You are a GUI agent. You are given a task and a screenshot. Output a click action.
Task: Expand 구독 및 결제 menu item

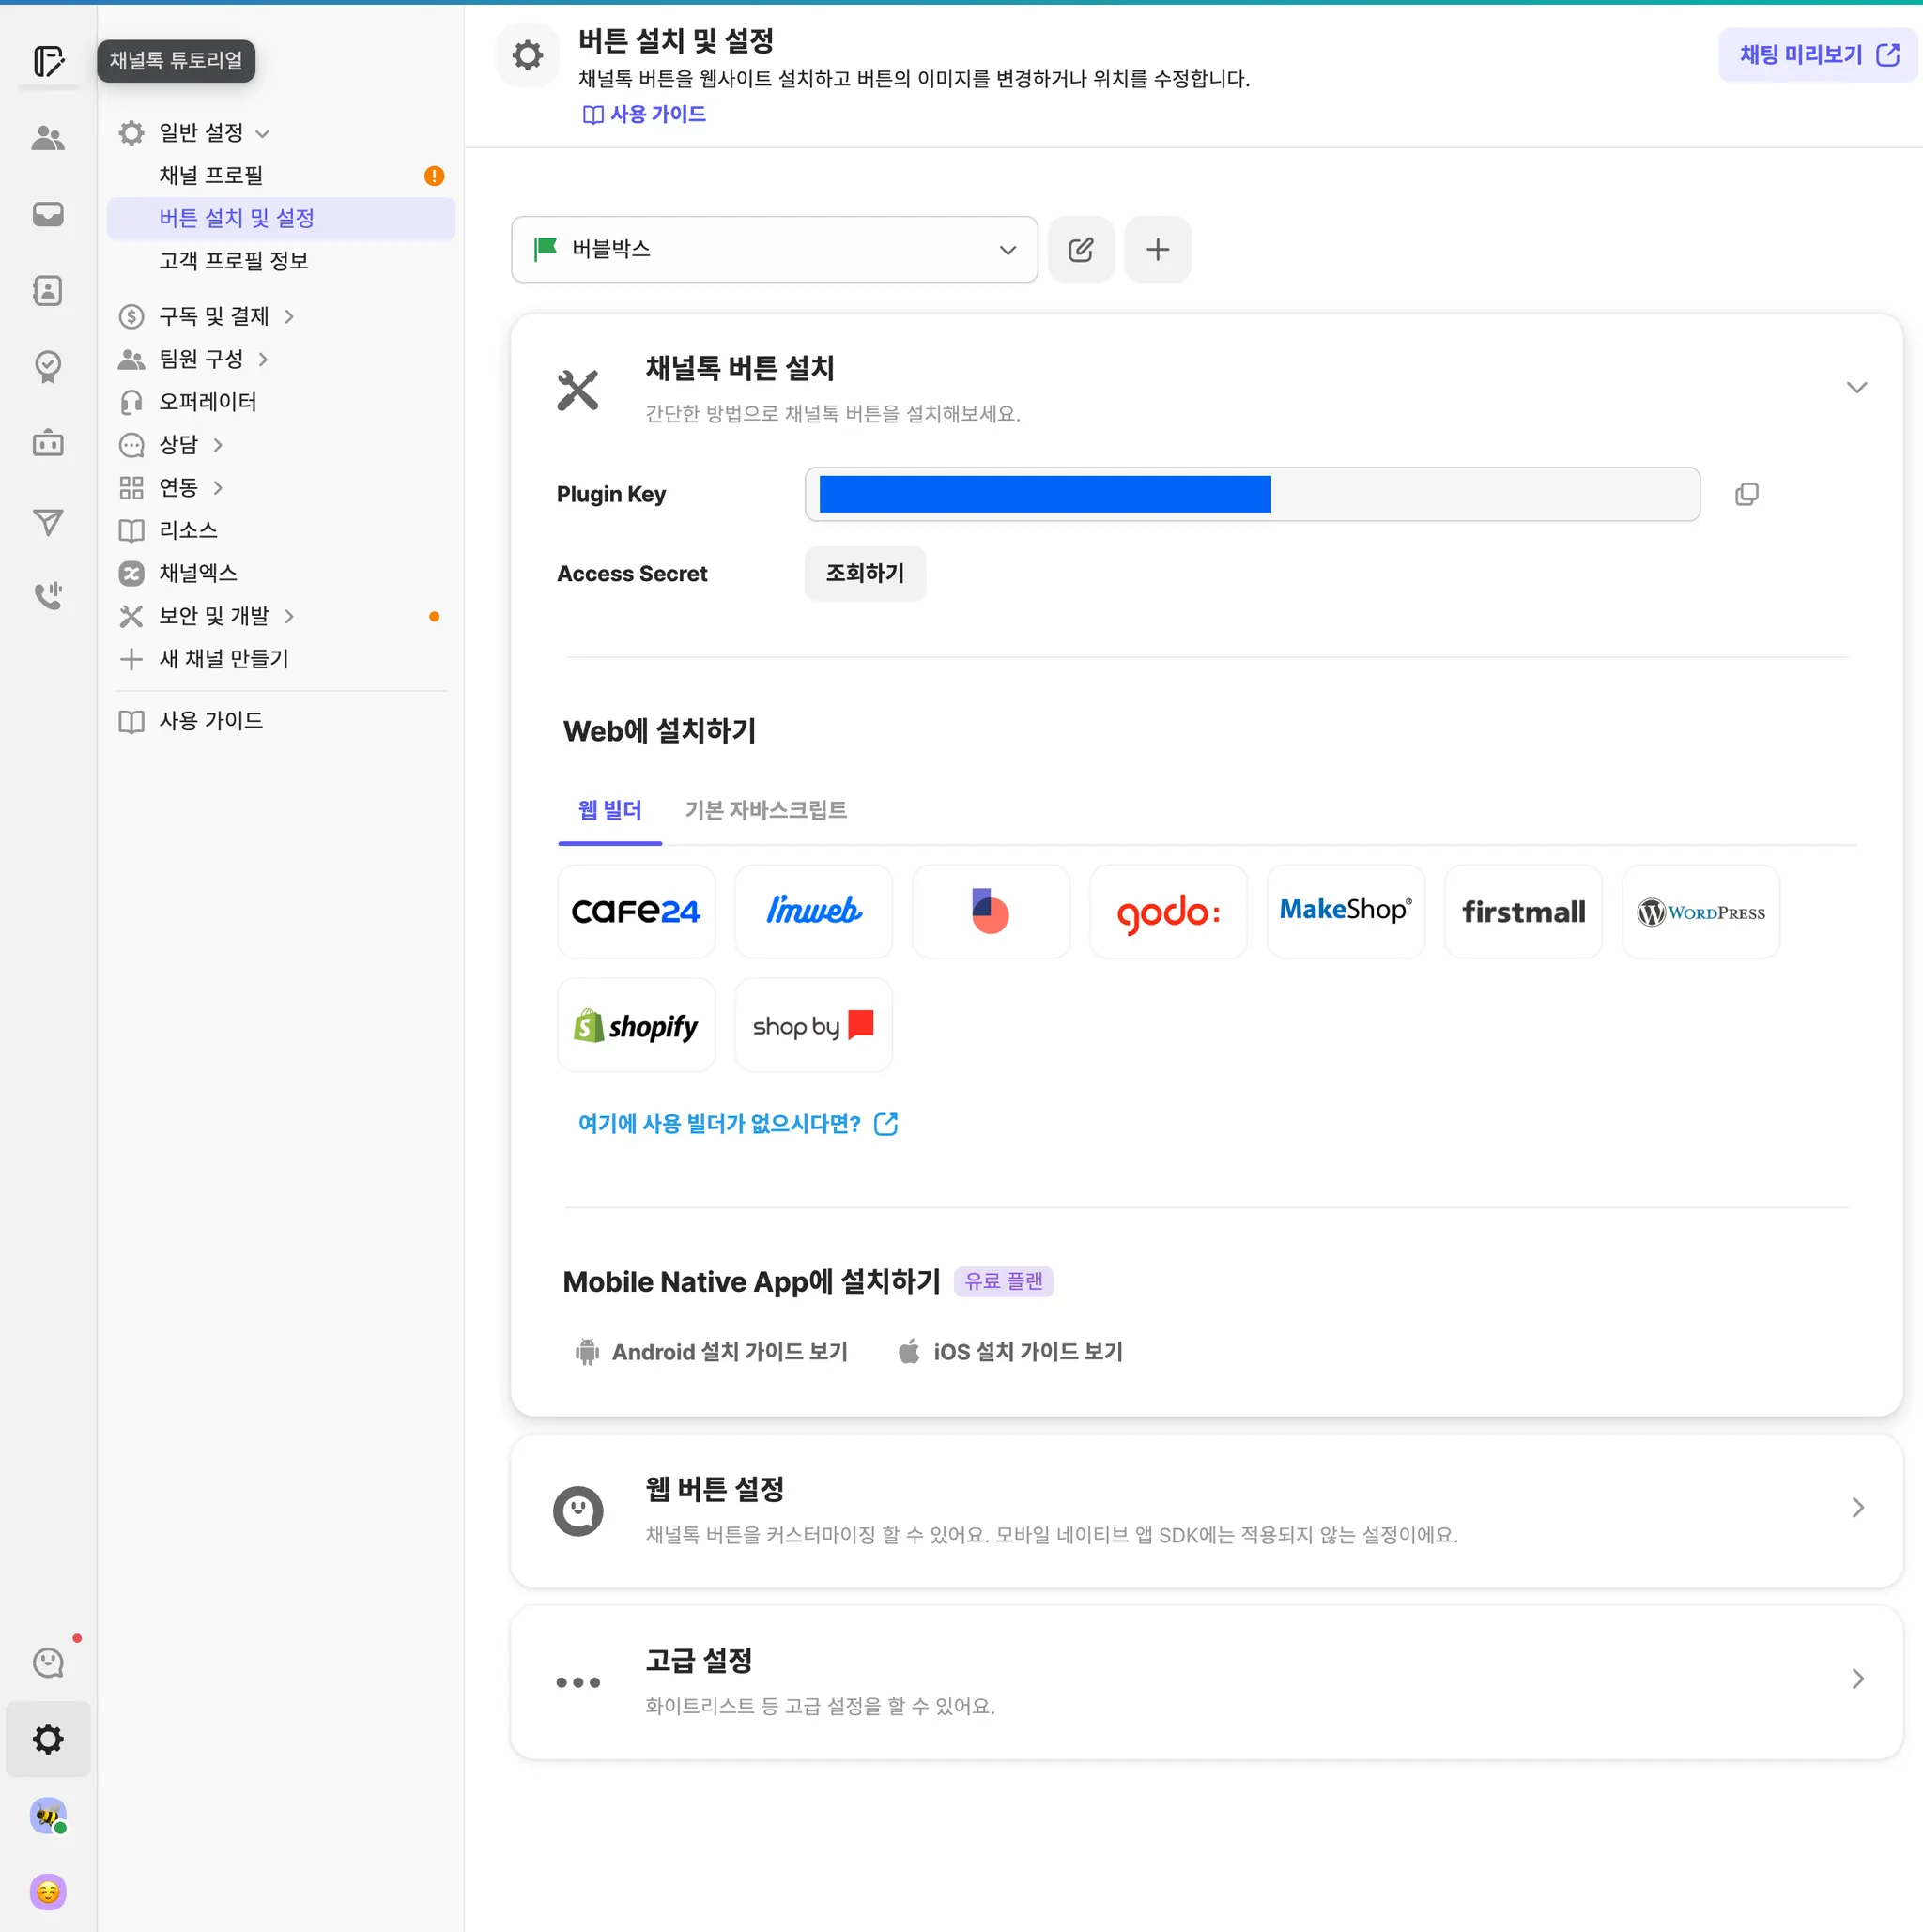(x=214, y=317)
